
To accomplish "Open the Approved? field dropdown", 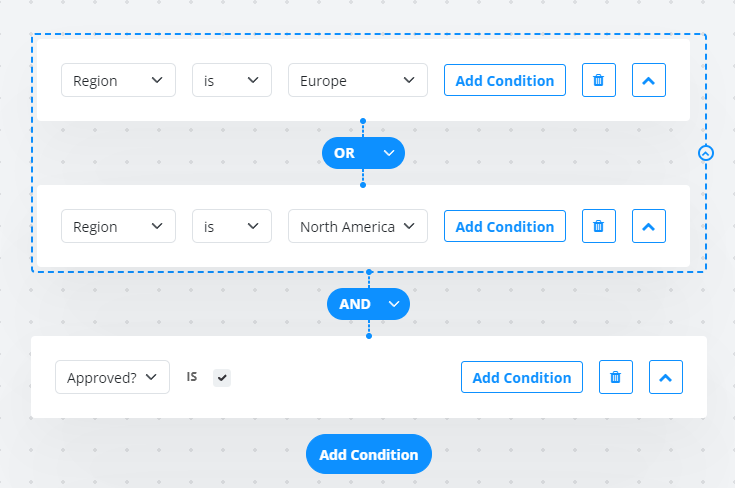I will click(x=112, y=377).
